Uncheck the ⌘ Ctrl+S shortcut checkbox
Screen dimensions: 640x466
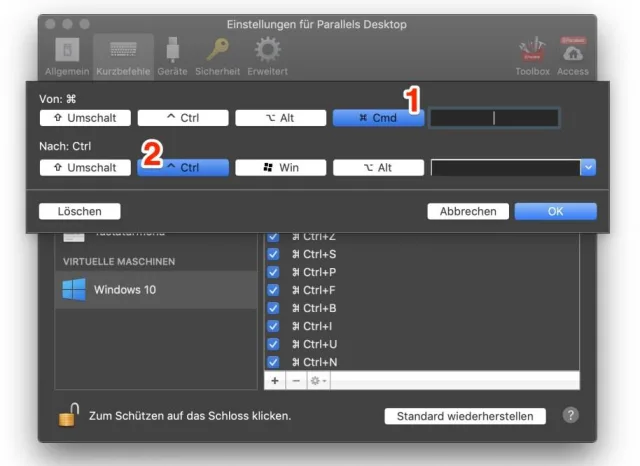(x=273, y=254)
